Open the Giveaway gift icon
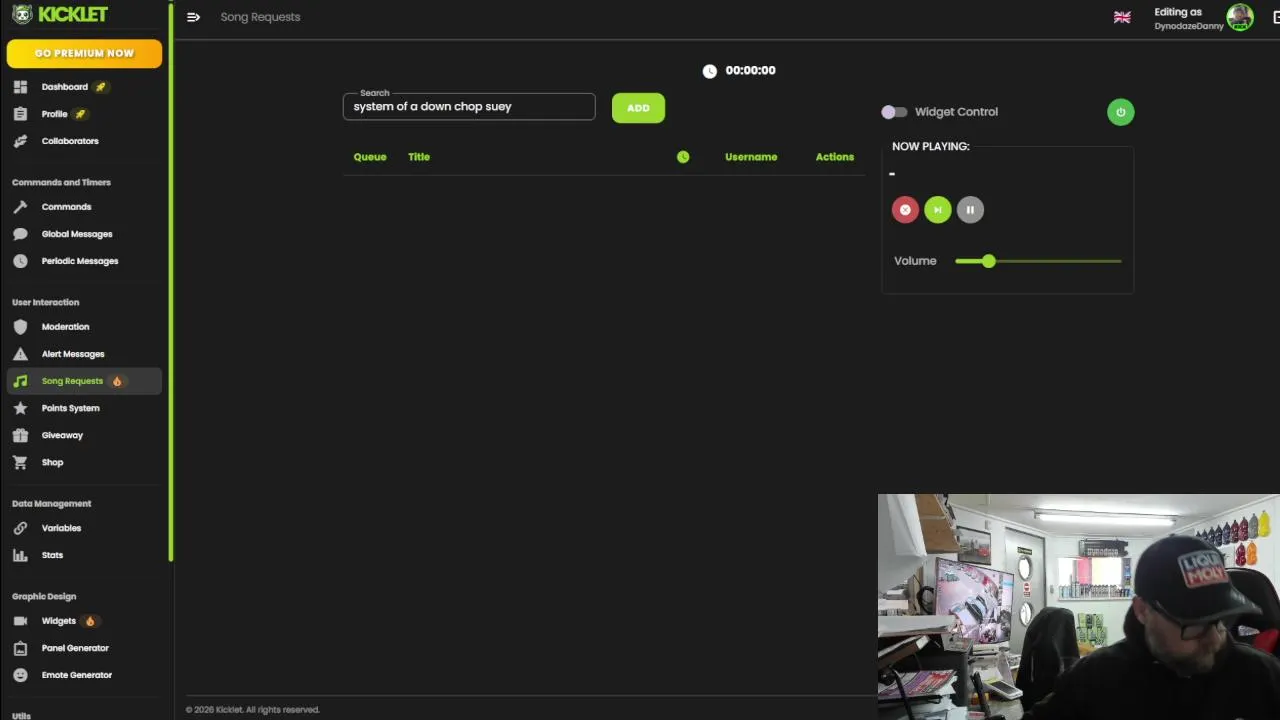Screen dimensions: 1280x720 click(20, 435)
